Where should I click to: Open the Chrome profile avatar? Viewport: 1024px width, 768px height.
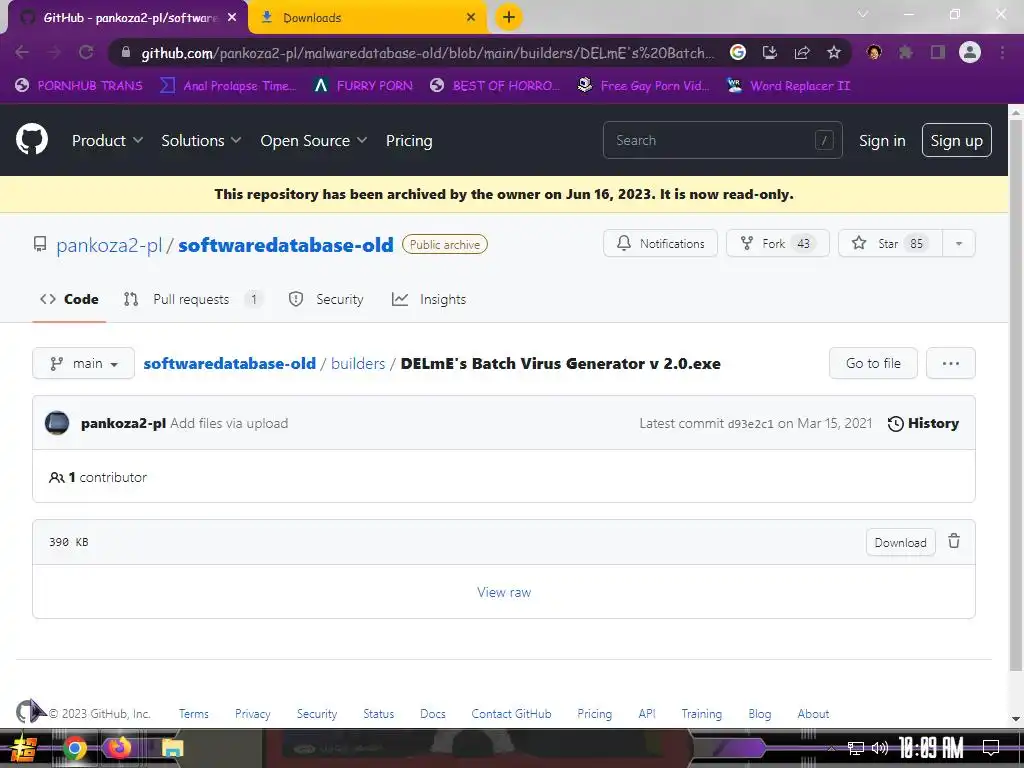pos(970,52)
